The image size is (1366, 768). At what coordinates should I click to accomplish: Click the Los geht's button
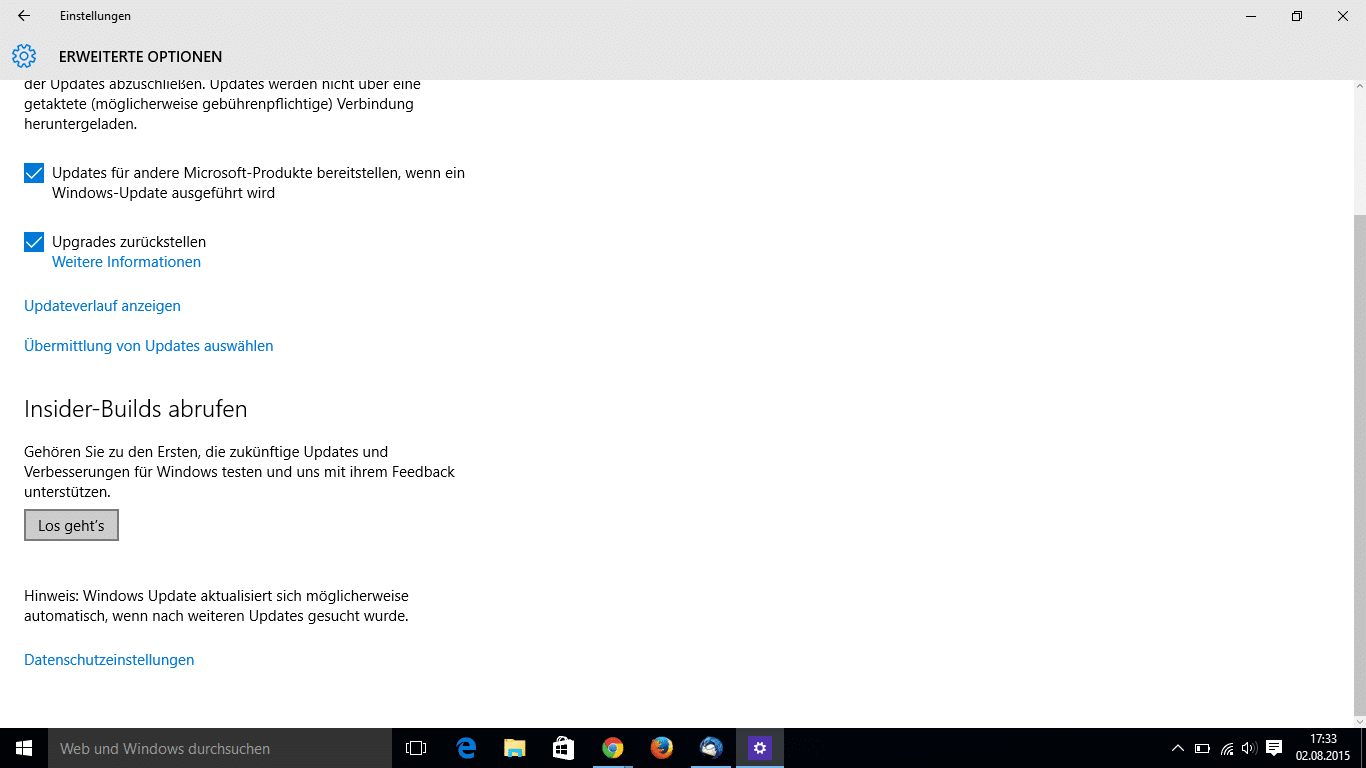click(71, 526)
